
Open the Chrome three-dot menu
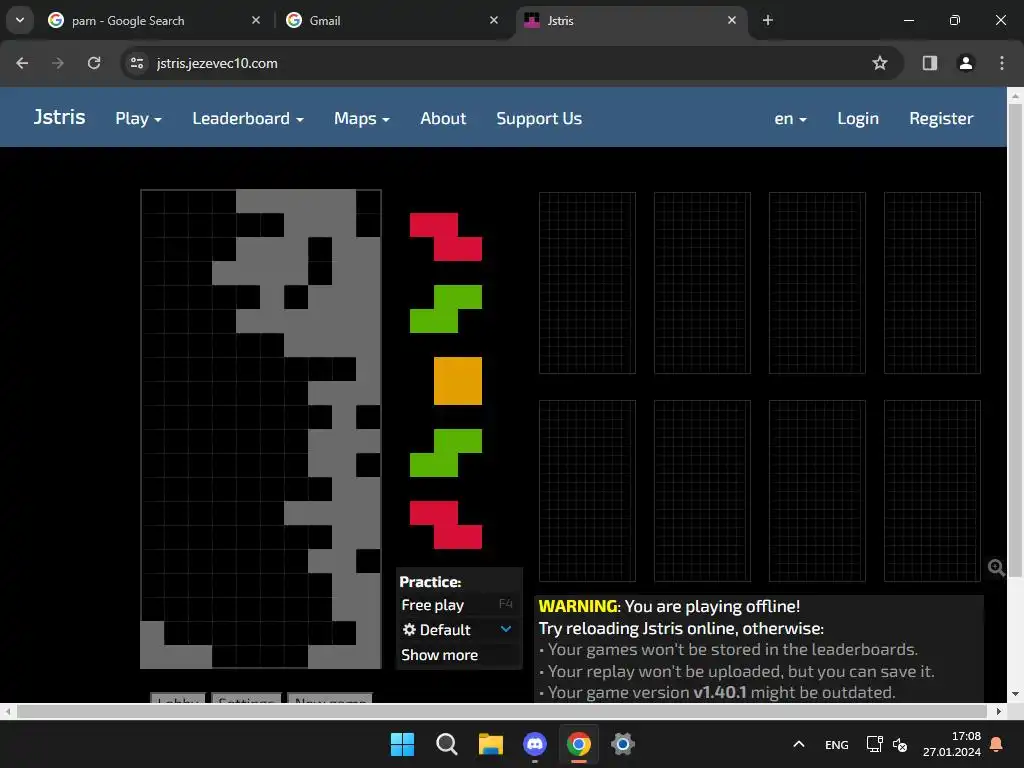point(1002,63)
